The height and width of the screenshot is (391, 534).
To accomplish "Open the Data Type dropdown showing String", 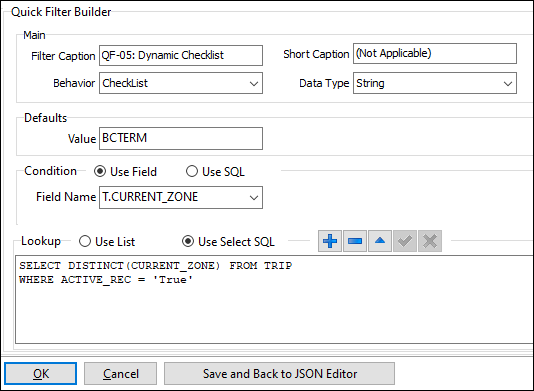I will [435, 83].
